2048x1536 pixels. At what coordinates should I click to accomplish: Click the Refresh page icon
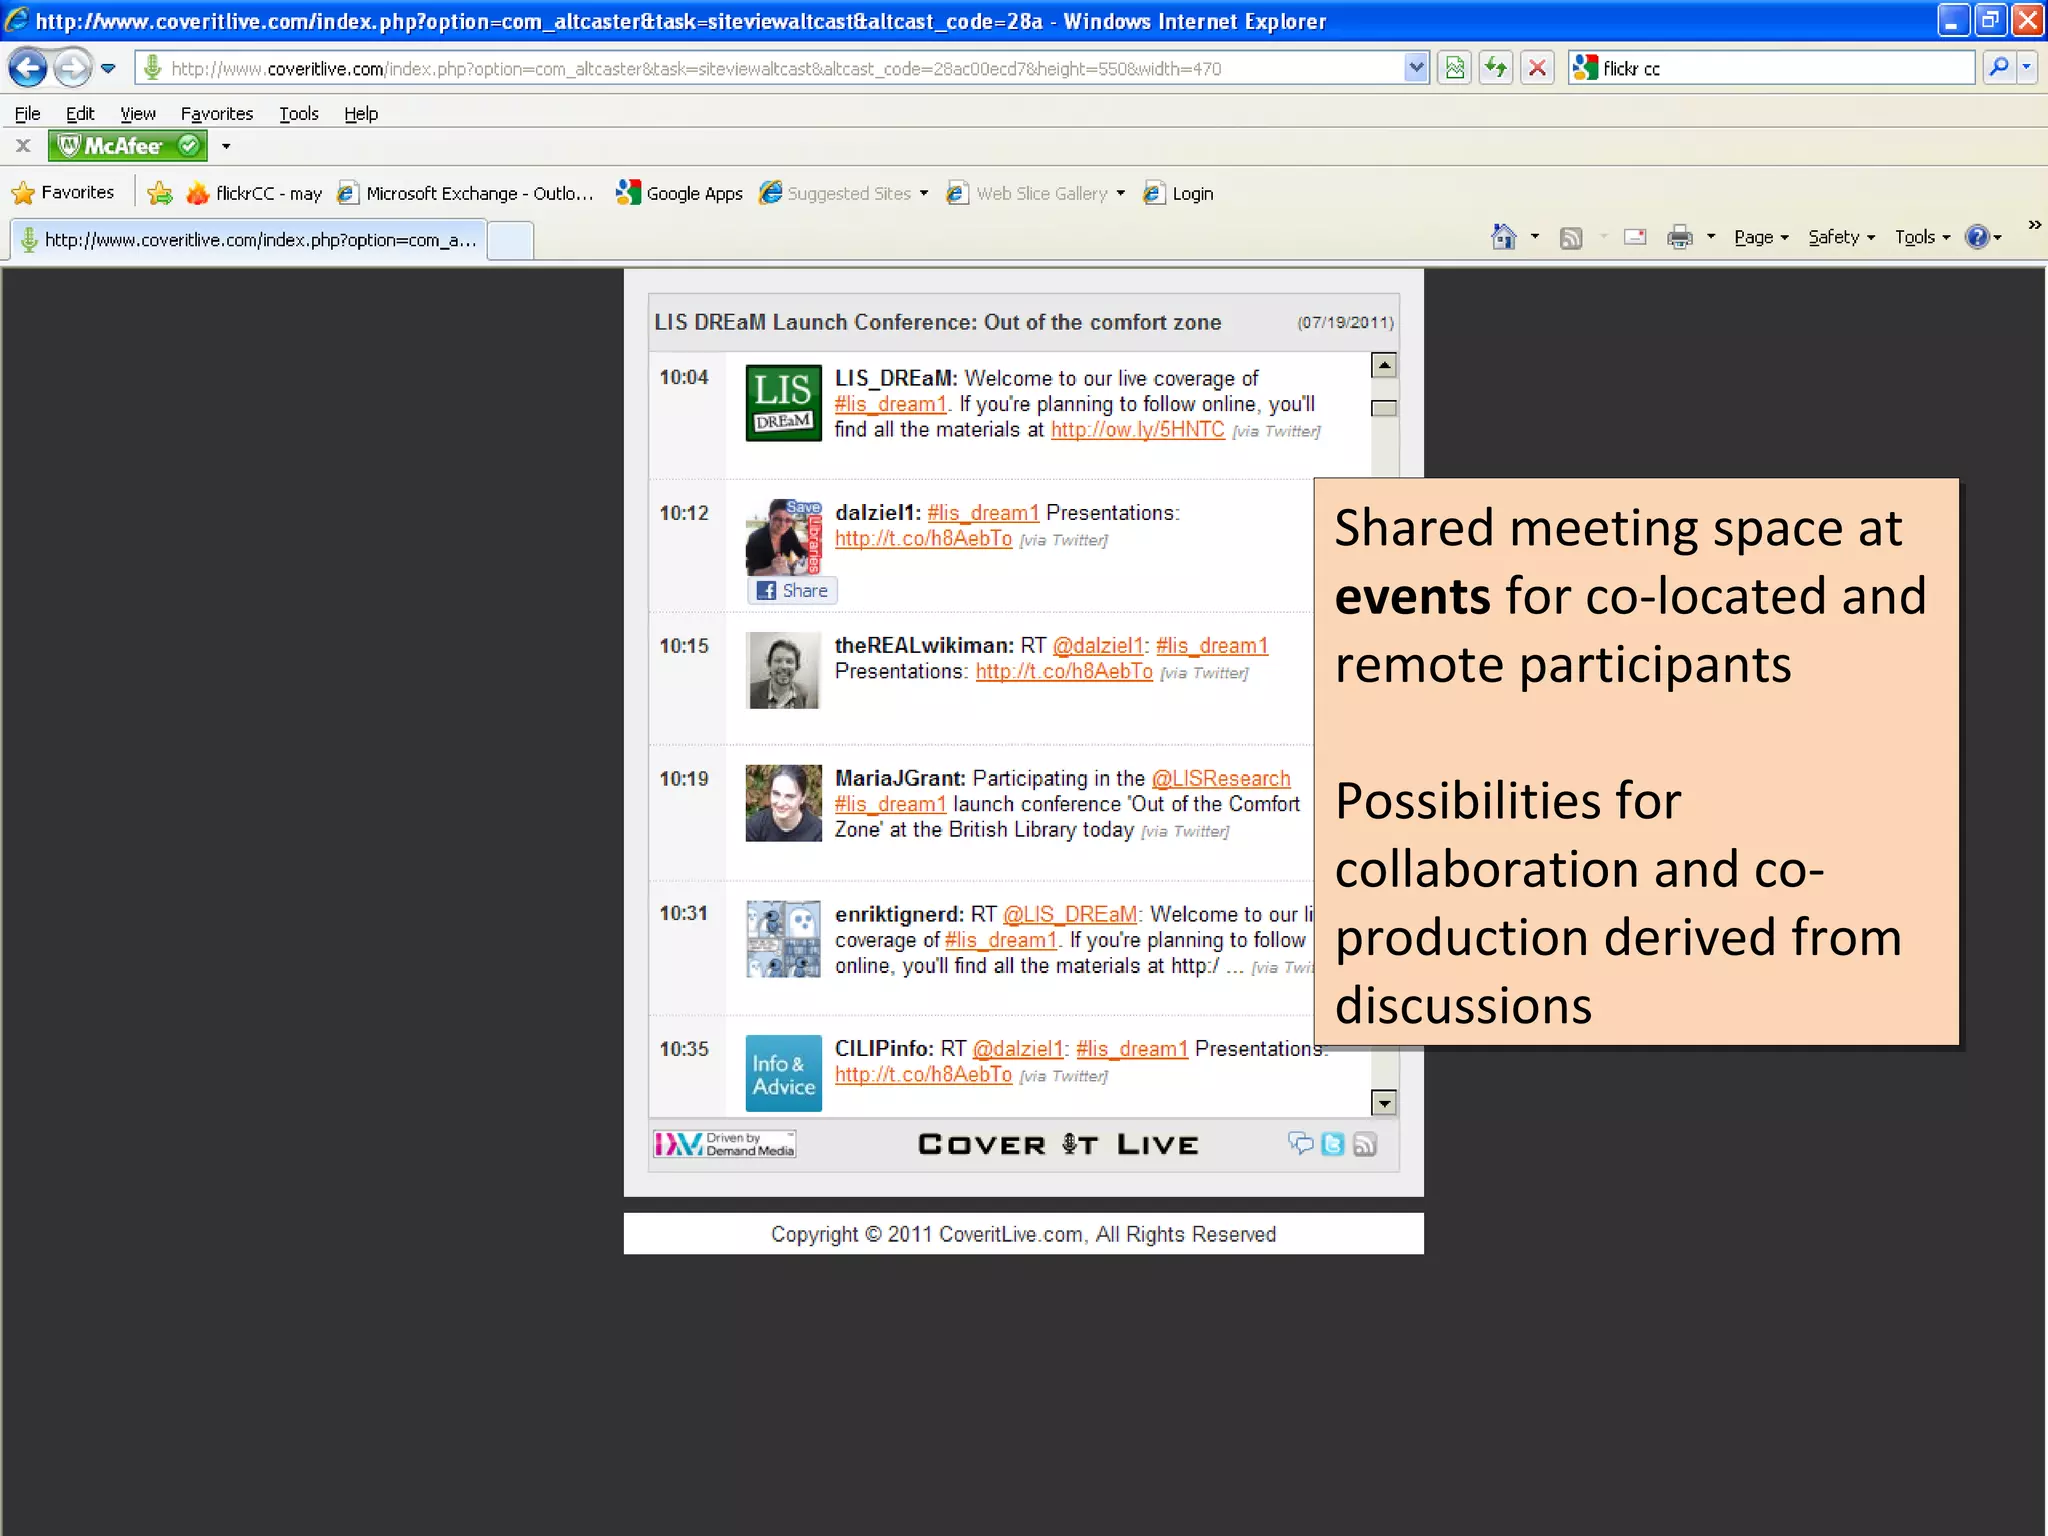coord(1496,68)
